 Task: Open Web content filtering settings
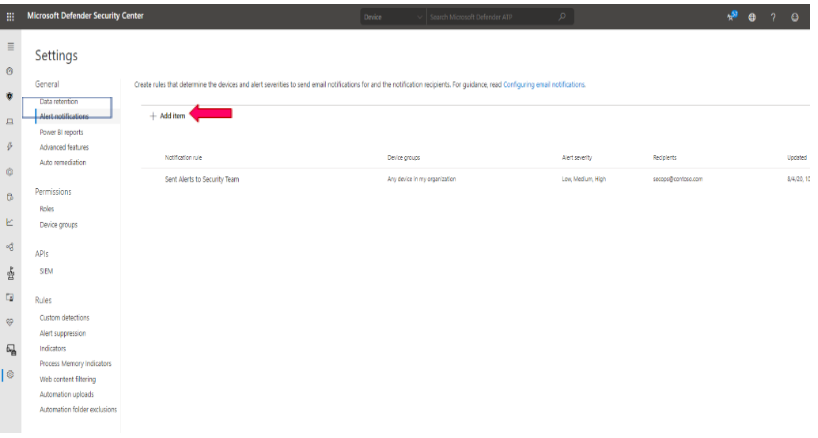click(x=68, y=379)
